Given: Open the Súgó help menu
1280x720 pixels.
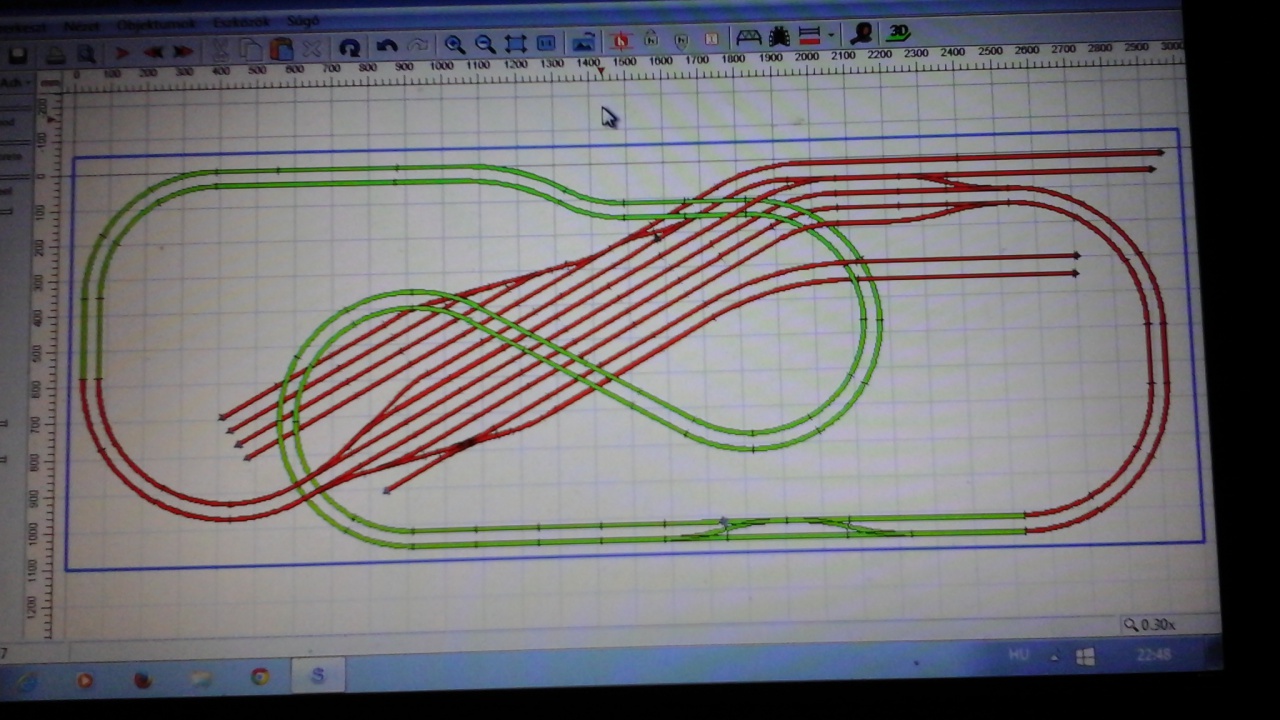Looking at the screenshot, I should pyautogui.click(x=304, y=21).
